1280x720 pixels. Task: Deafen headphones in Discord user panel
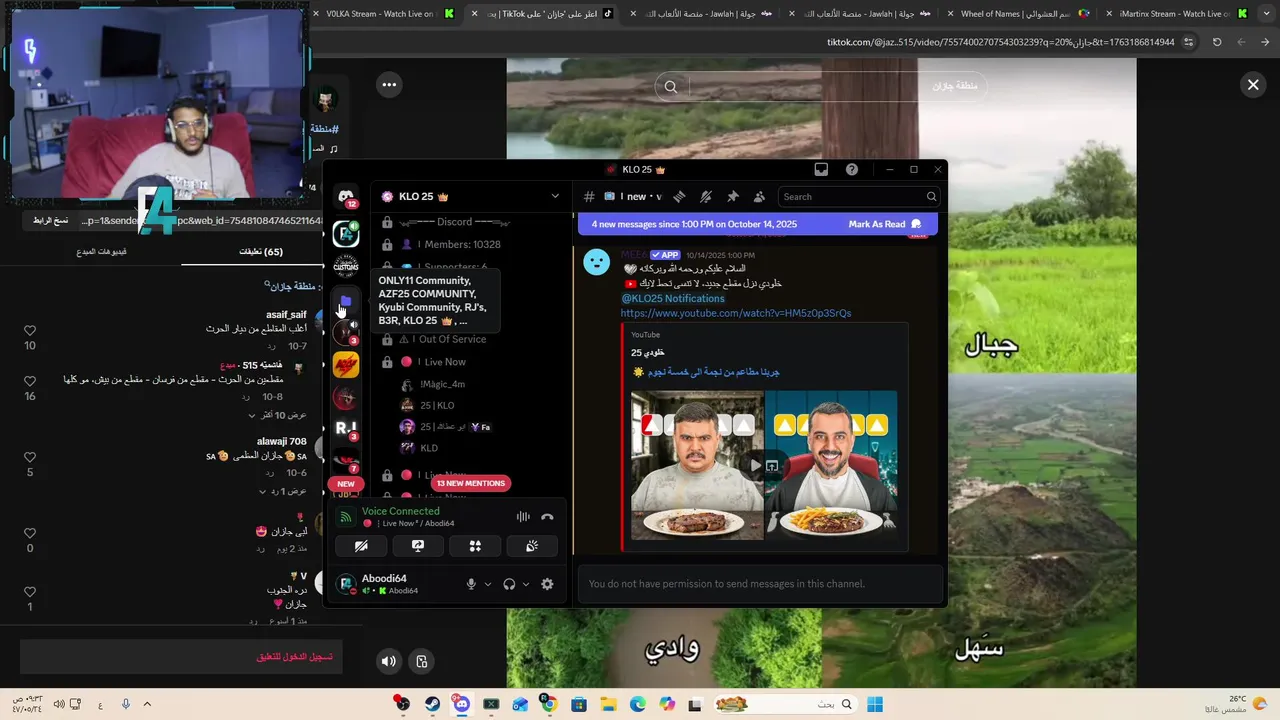pyautogui.click(x=509, y=584)
